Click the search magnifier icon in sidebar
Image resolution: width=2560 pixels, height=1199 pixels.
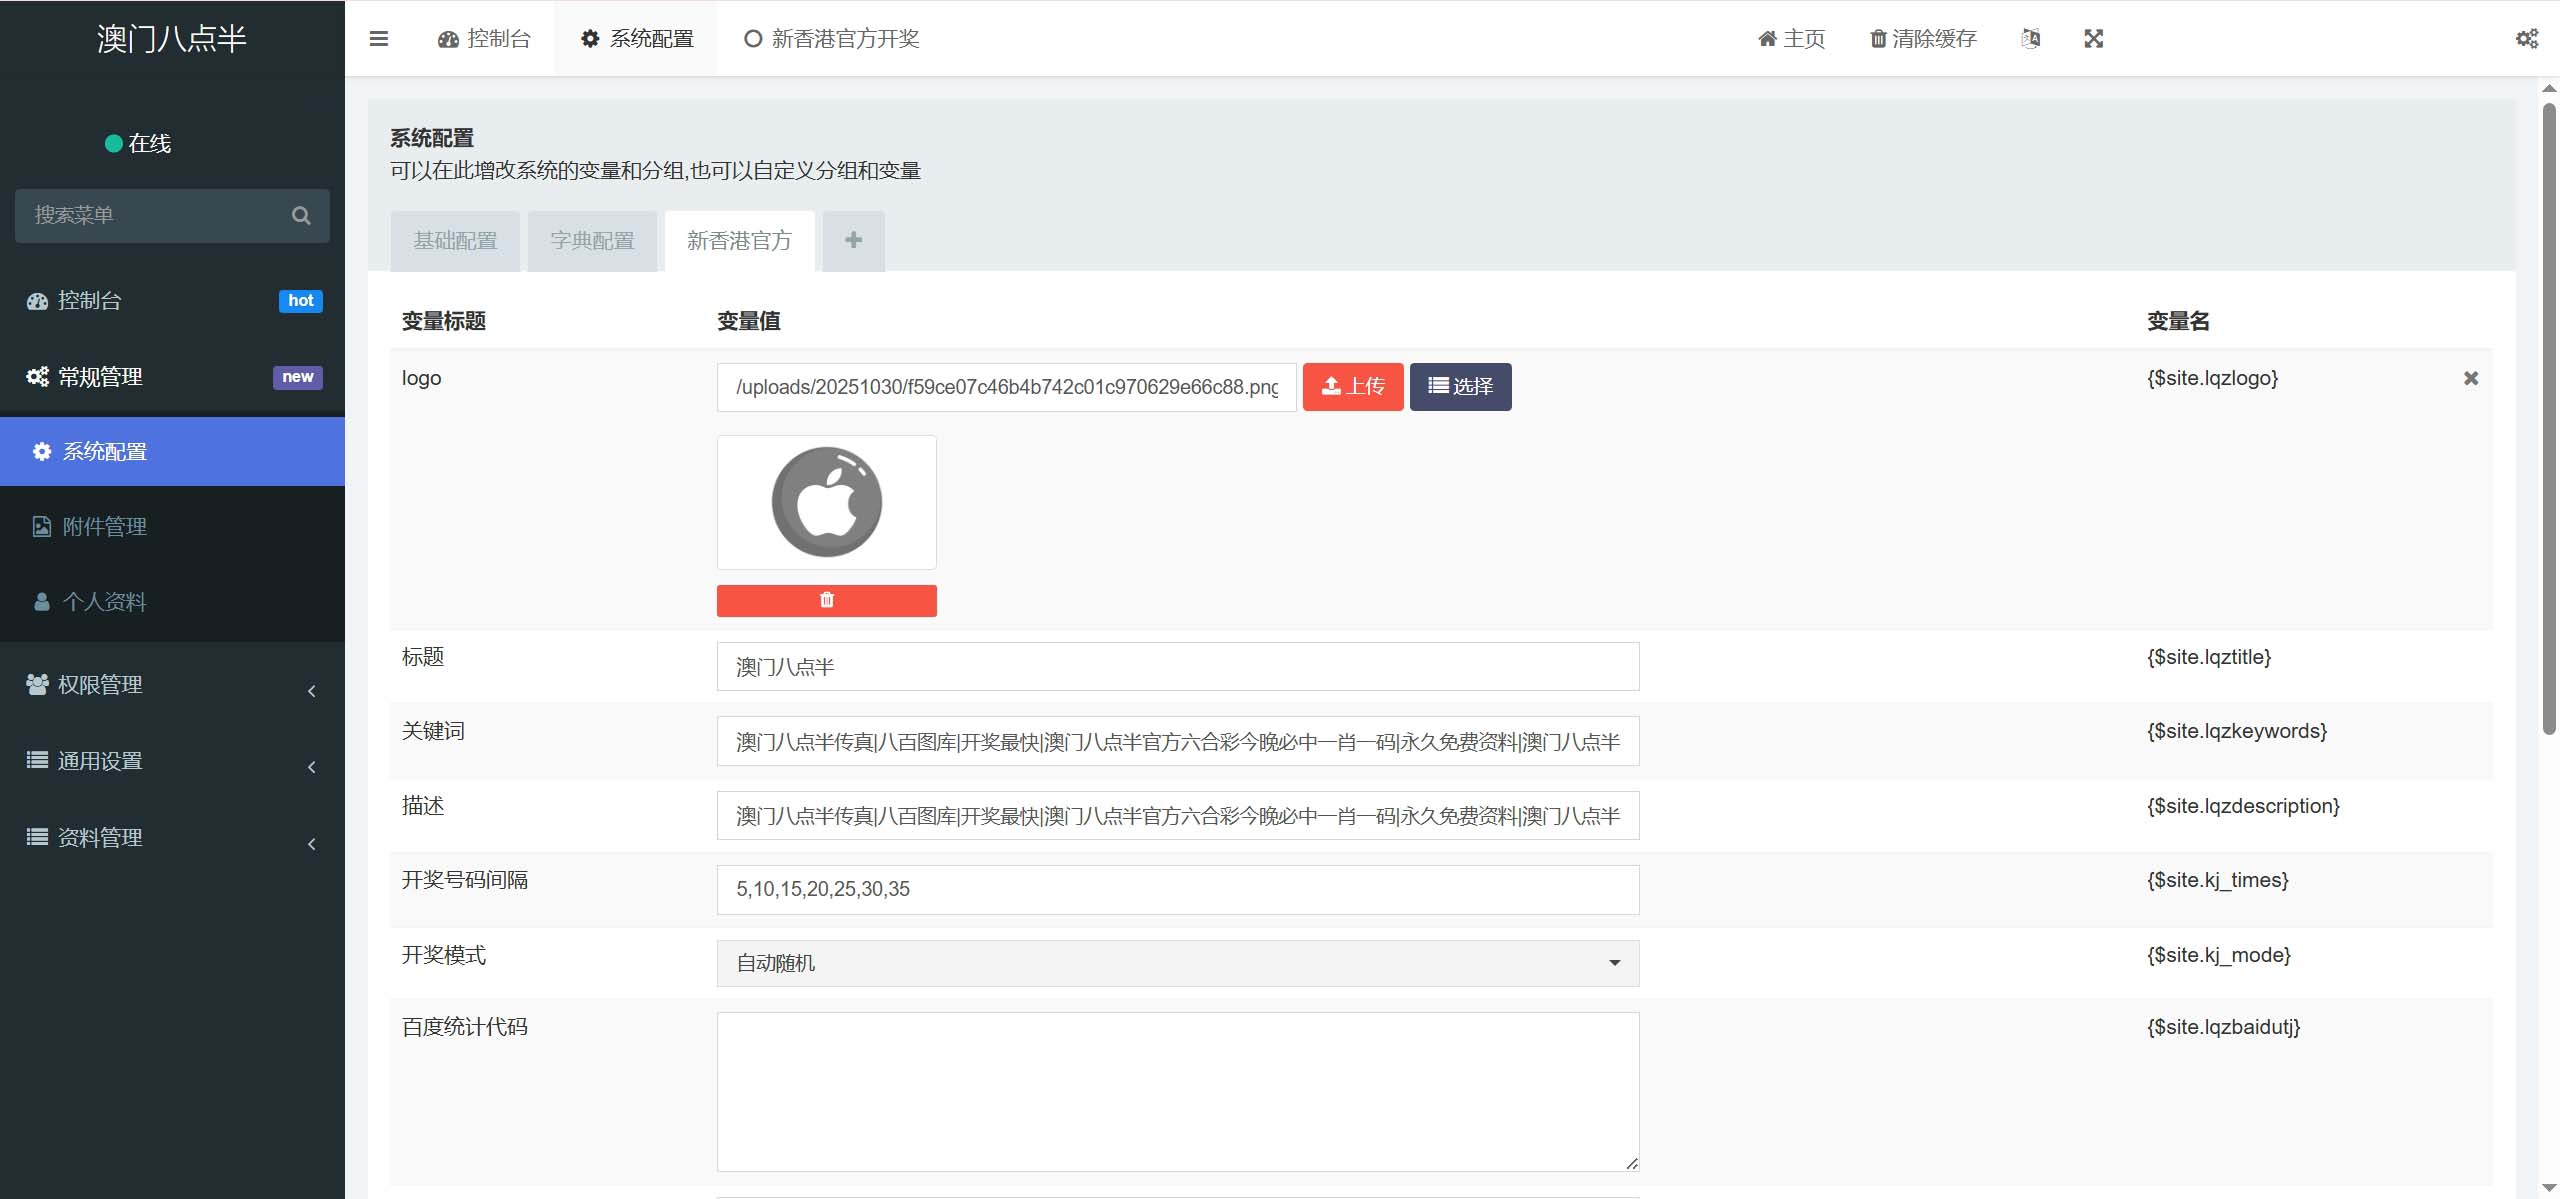[300, 216]
